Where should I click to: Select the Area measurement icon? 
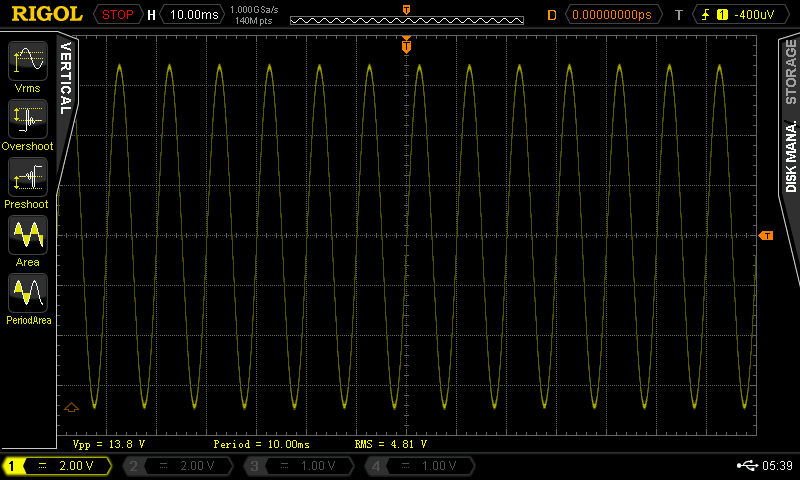(28, 235)
